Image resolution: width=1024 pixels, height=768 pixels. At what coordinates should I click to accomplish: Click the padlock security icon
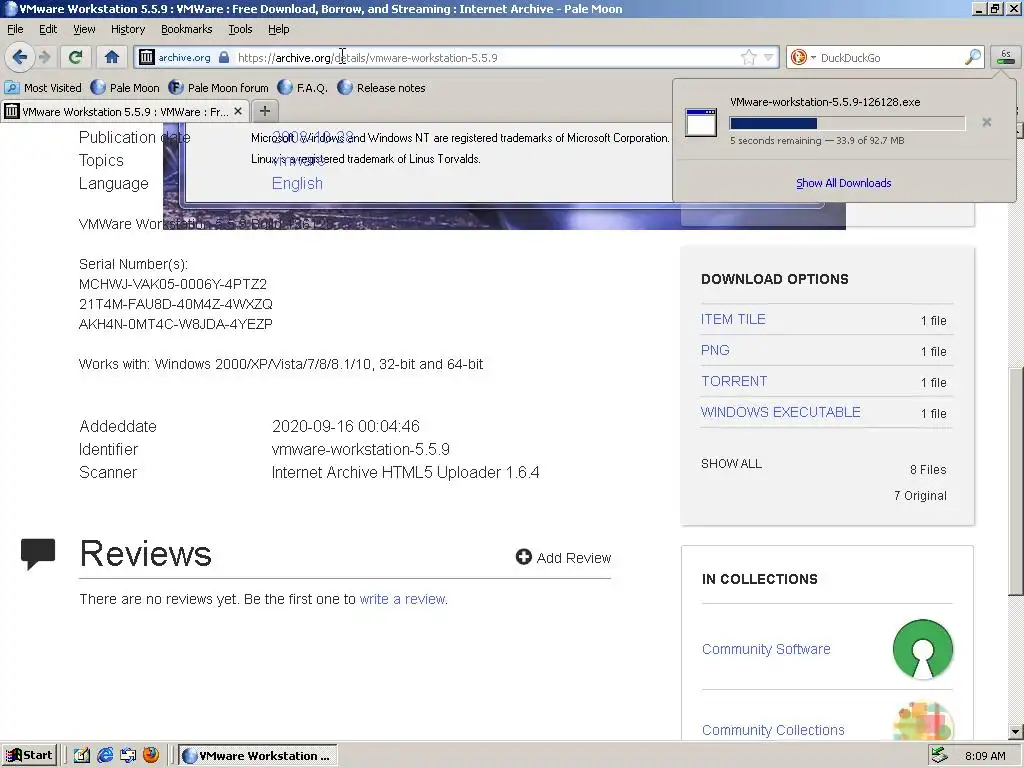pos(224,57)
